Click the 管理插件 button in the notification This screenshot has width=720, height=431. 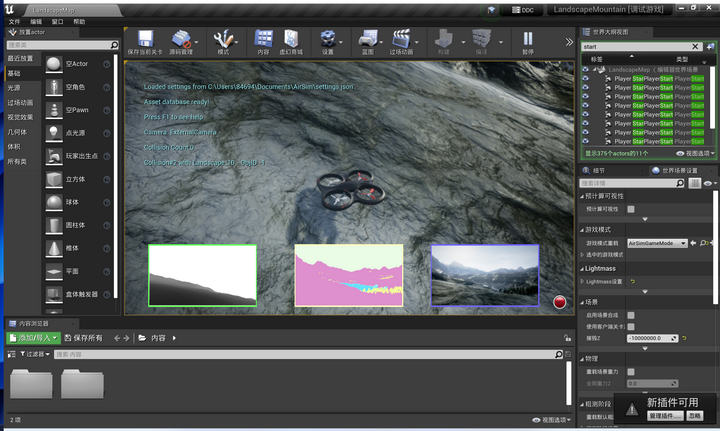point(663,414)
